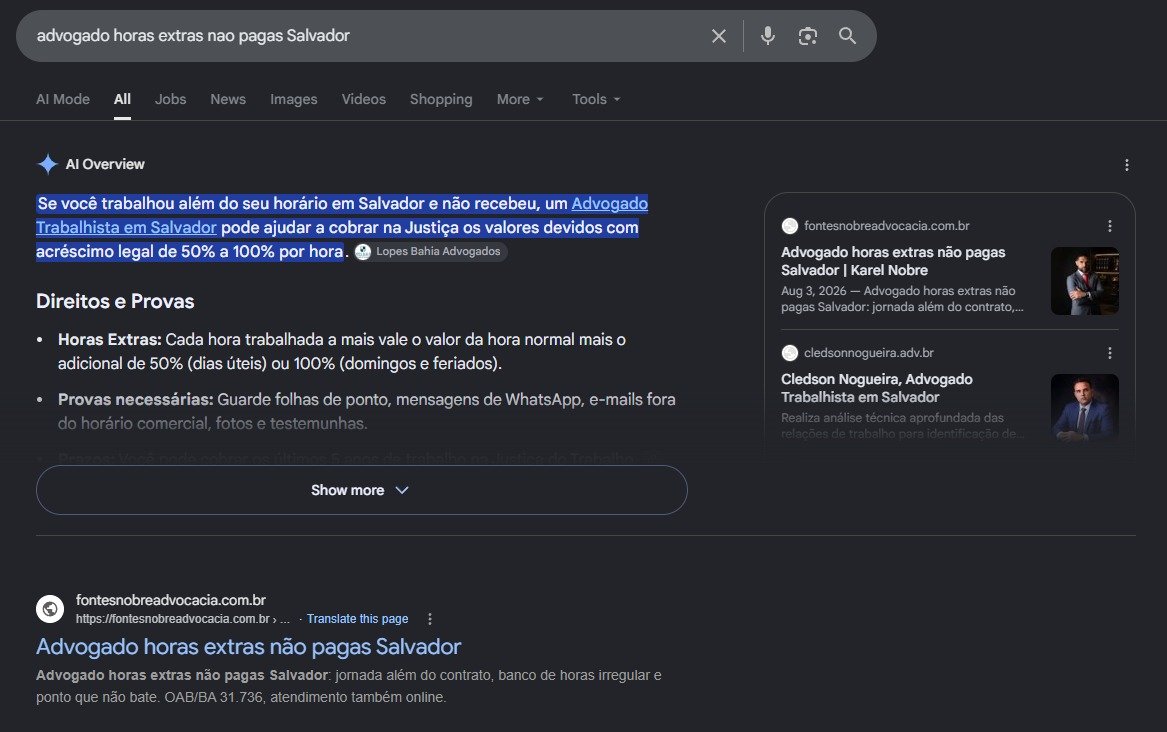Click the Lopes Bahia Advogados source chip
Image resolution: width=1167 pixels, height=732 pixels.
pos(430,251)
